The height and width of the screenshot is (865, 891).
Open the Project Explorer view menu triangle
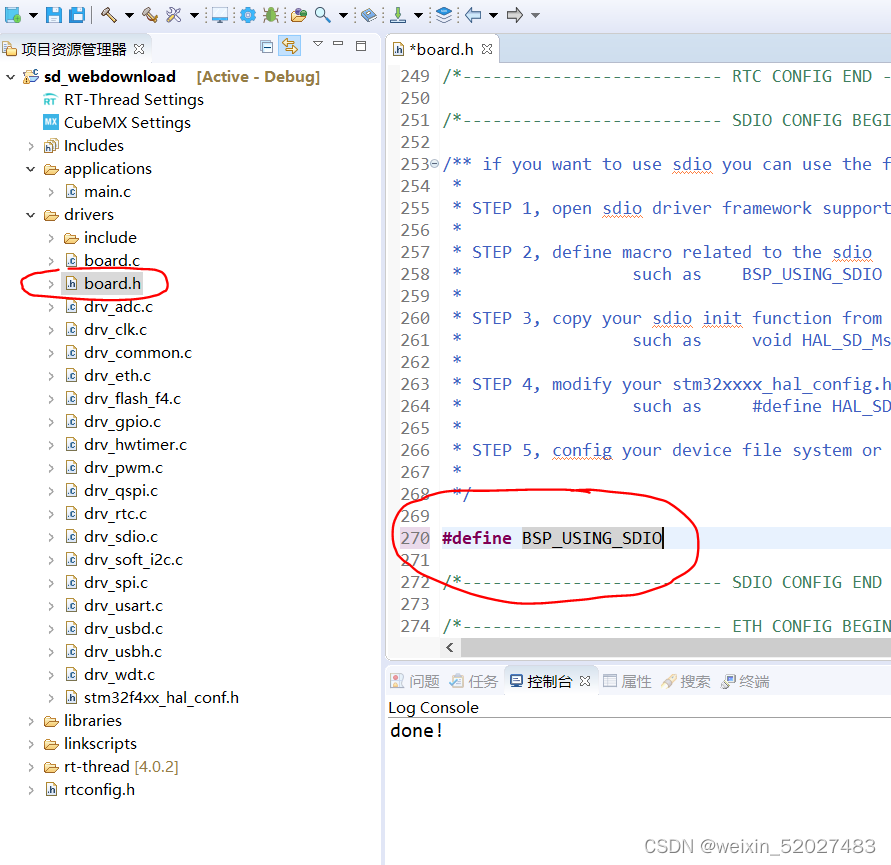click(x=318, y=44)
